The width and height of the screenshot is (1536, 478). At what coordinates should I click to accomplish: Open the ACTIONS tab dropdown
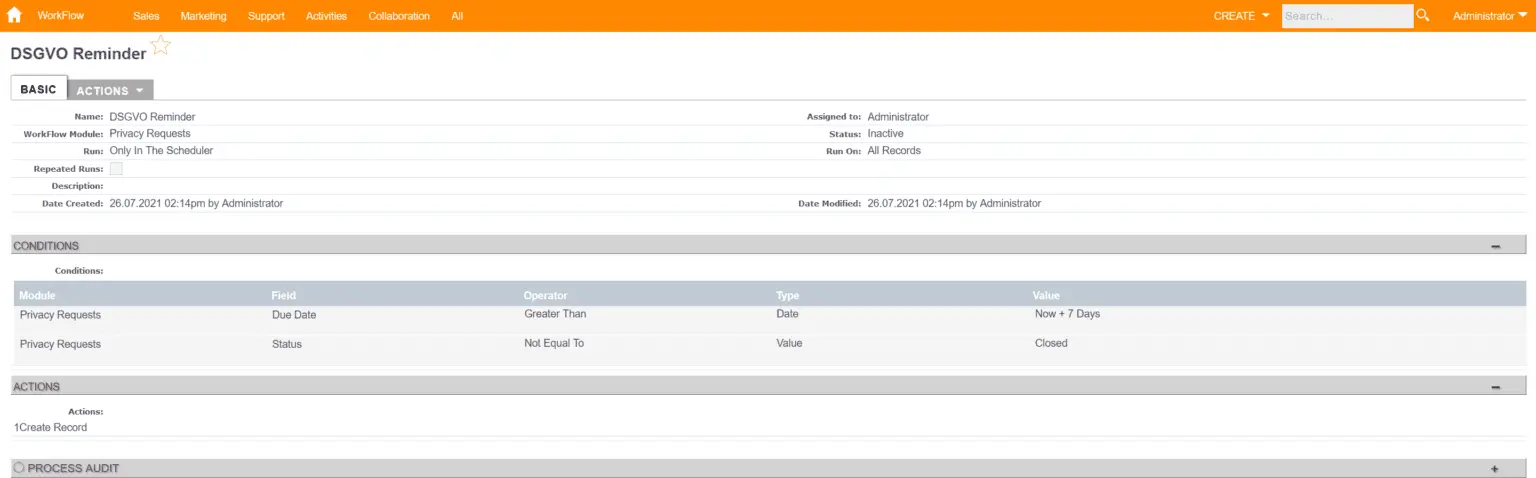[110, 90]
